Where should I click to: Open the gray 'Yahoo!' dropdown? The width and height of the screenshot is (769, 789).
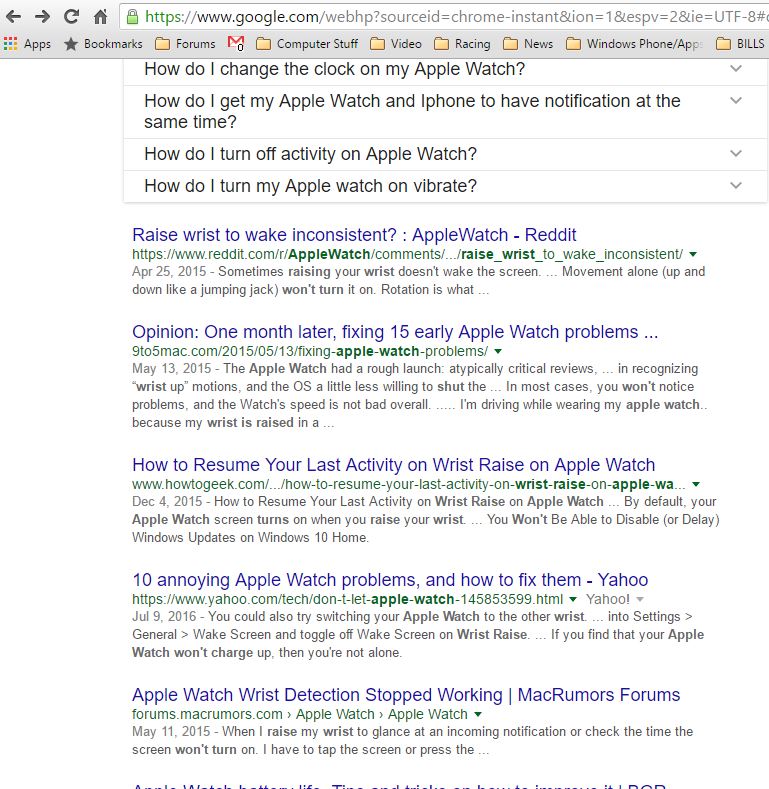click(x=615, y=599)
